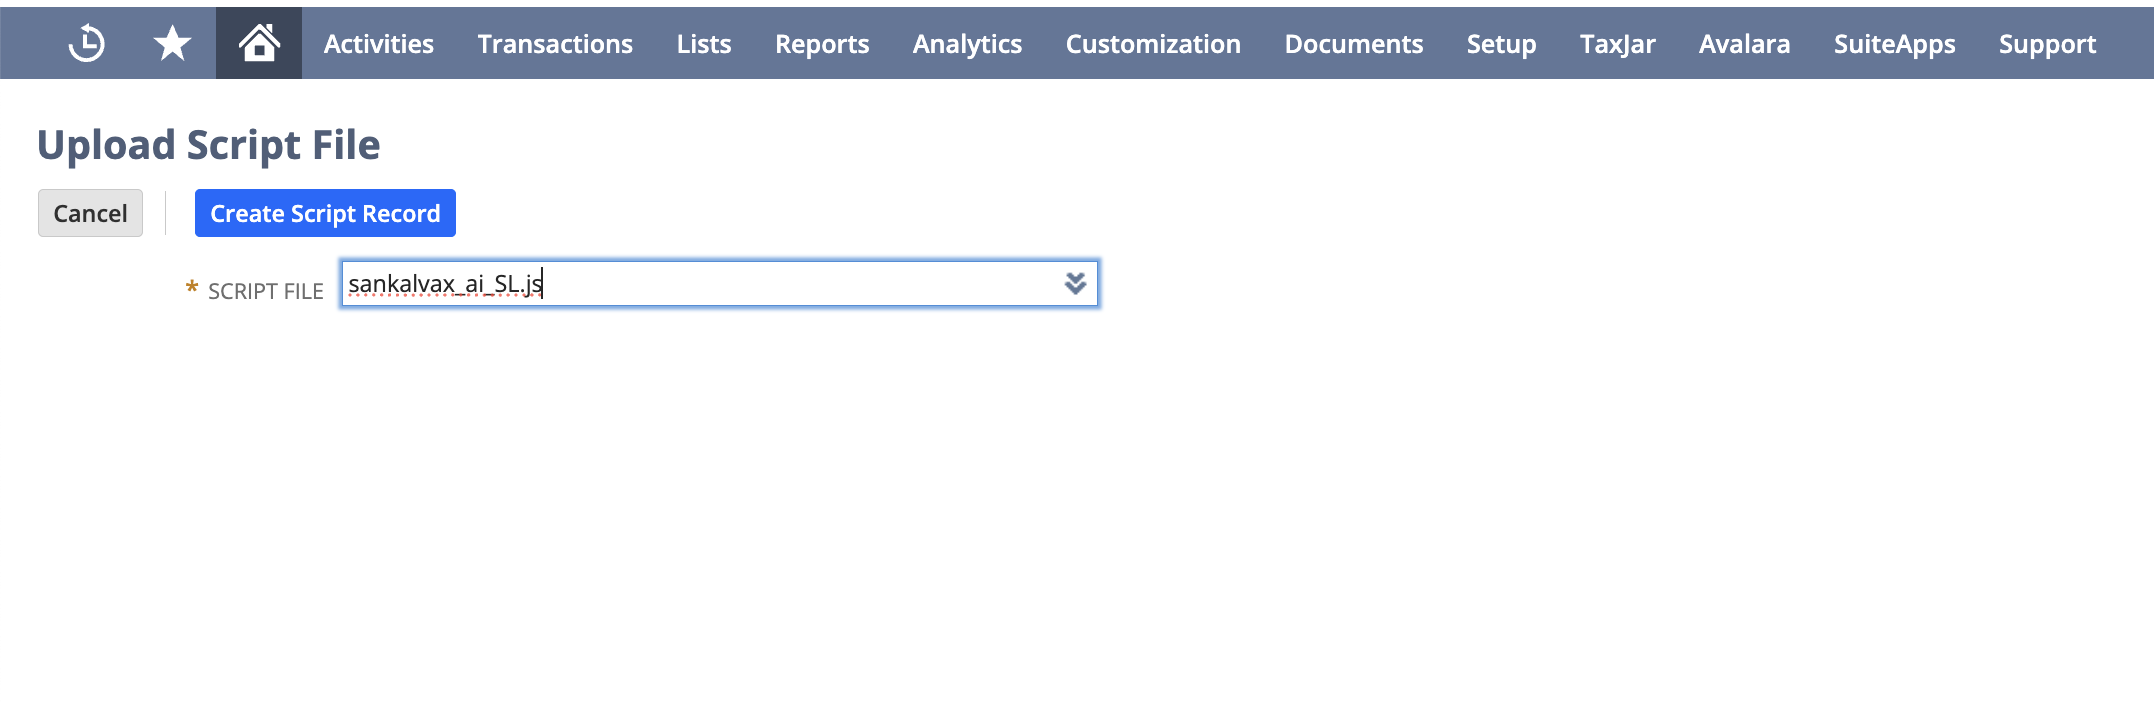Viewport: 2154px width, 702px height.
Task: Open the Shortcuts star icon
Action: [x=172, y=43]
